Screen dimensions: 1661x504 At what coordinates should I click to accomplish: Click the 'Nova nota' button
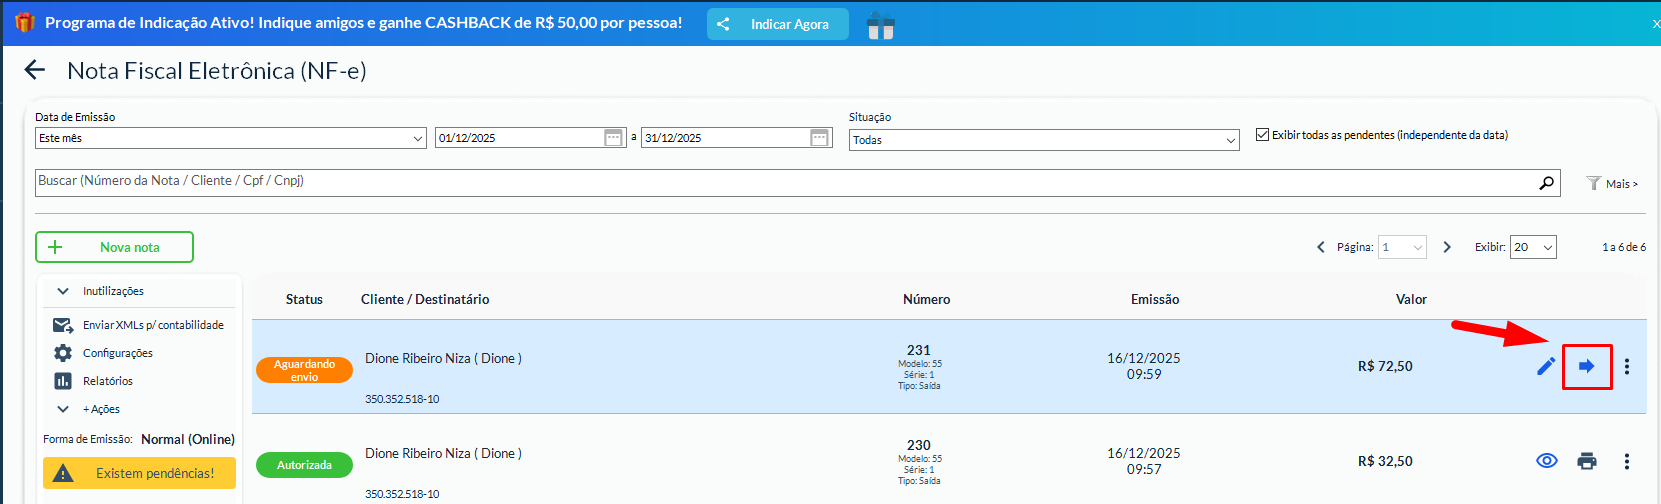(x=114, y=247)
